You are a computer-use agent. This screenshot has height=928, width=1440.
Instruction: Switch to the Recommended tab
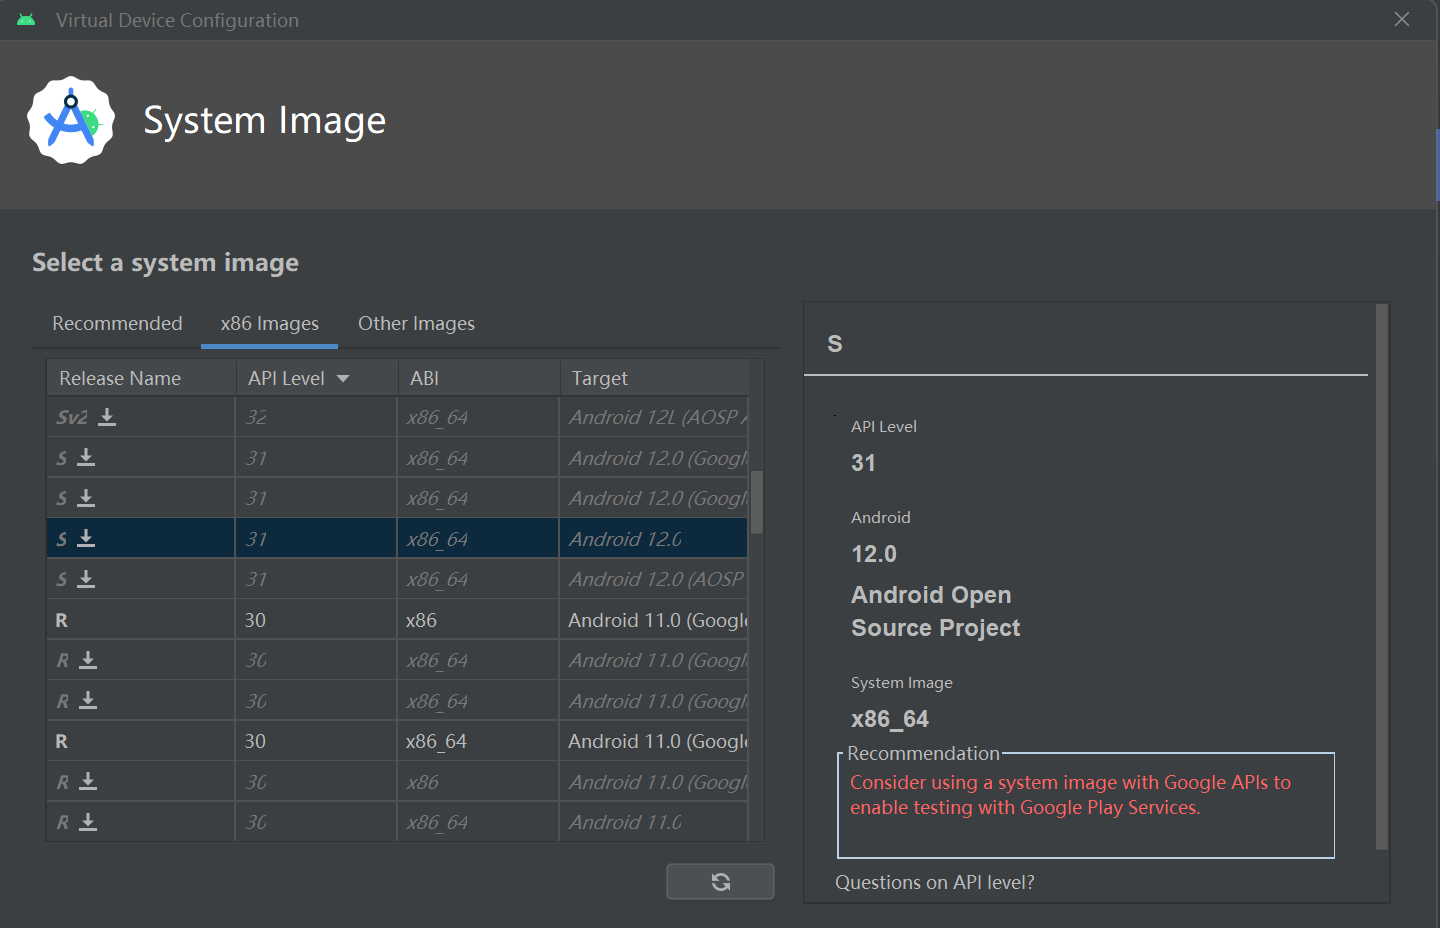coord(117,324)
